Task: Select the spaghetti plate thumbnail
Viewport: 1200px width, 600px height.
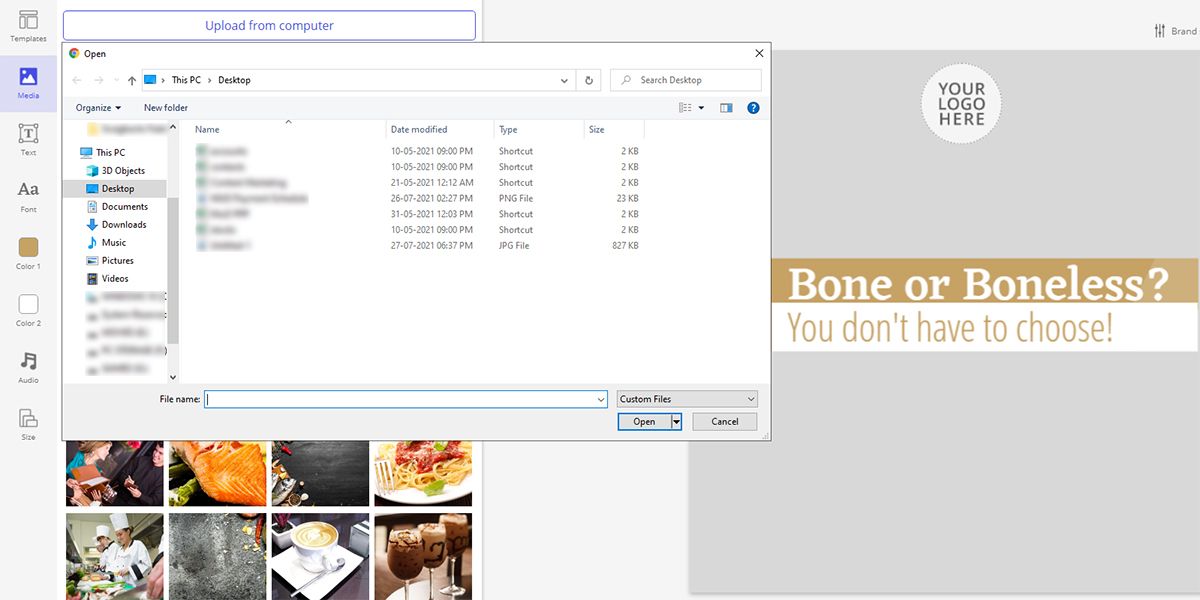Action: point(423,471)
